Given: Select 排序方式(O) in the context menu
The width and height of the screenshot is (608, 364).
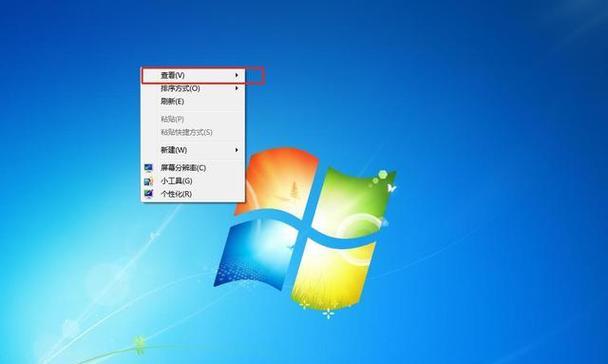Looking at the screenshot, I should 193,88.
